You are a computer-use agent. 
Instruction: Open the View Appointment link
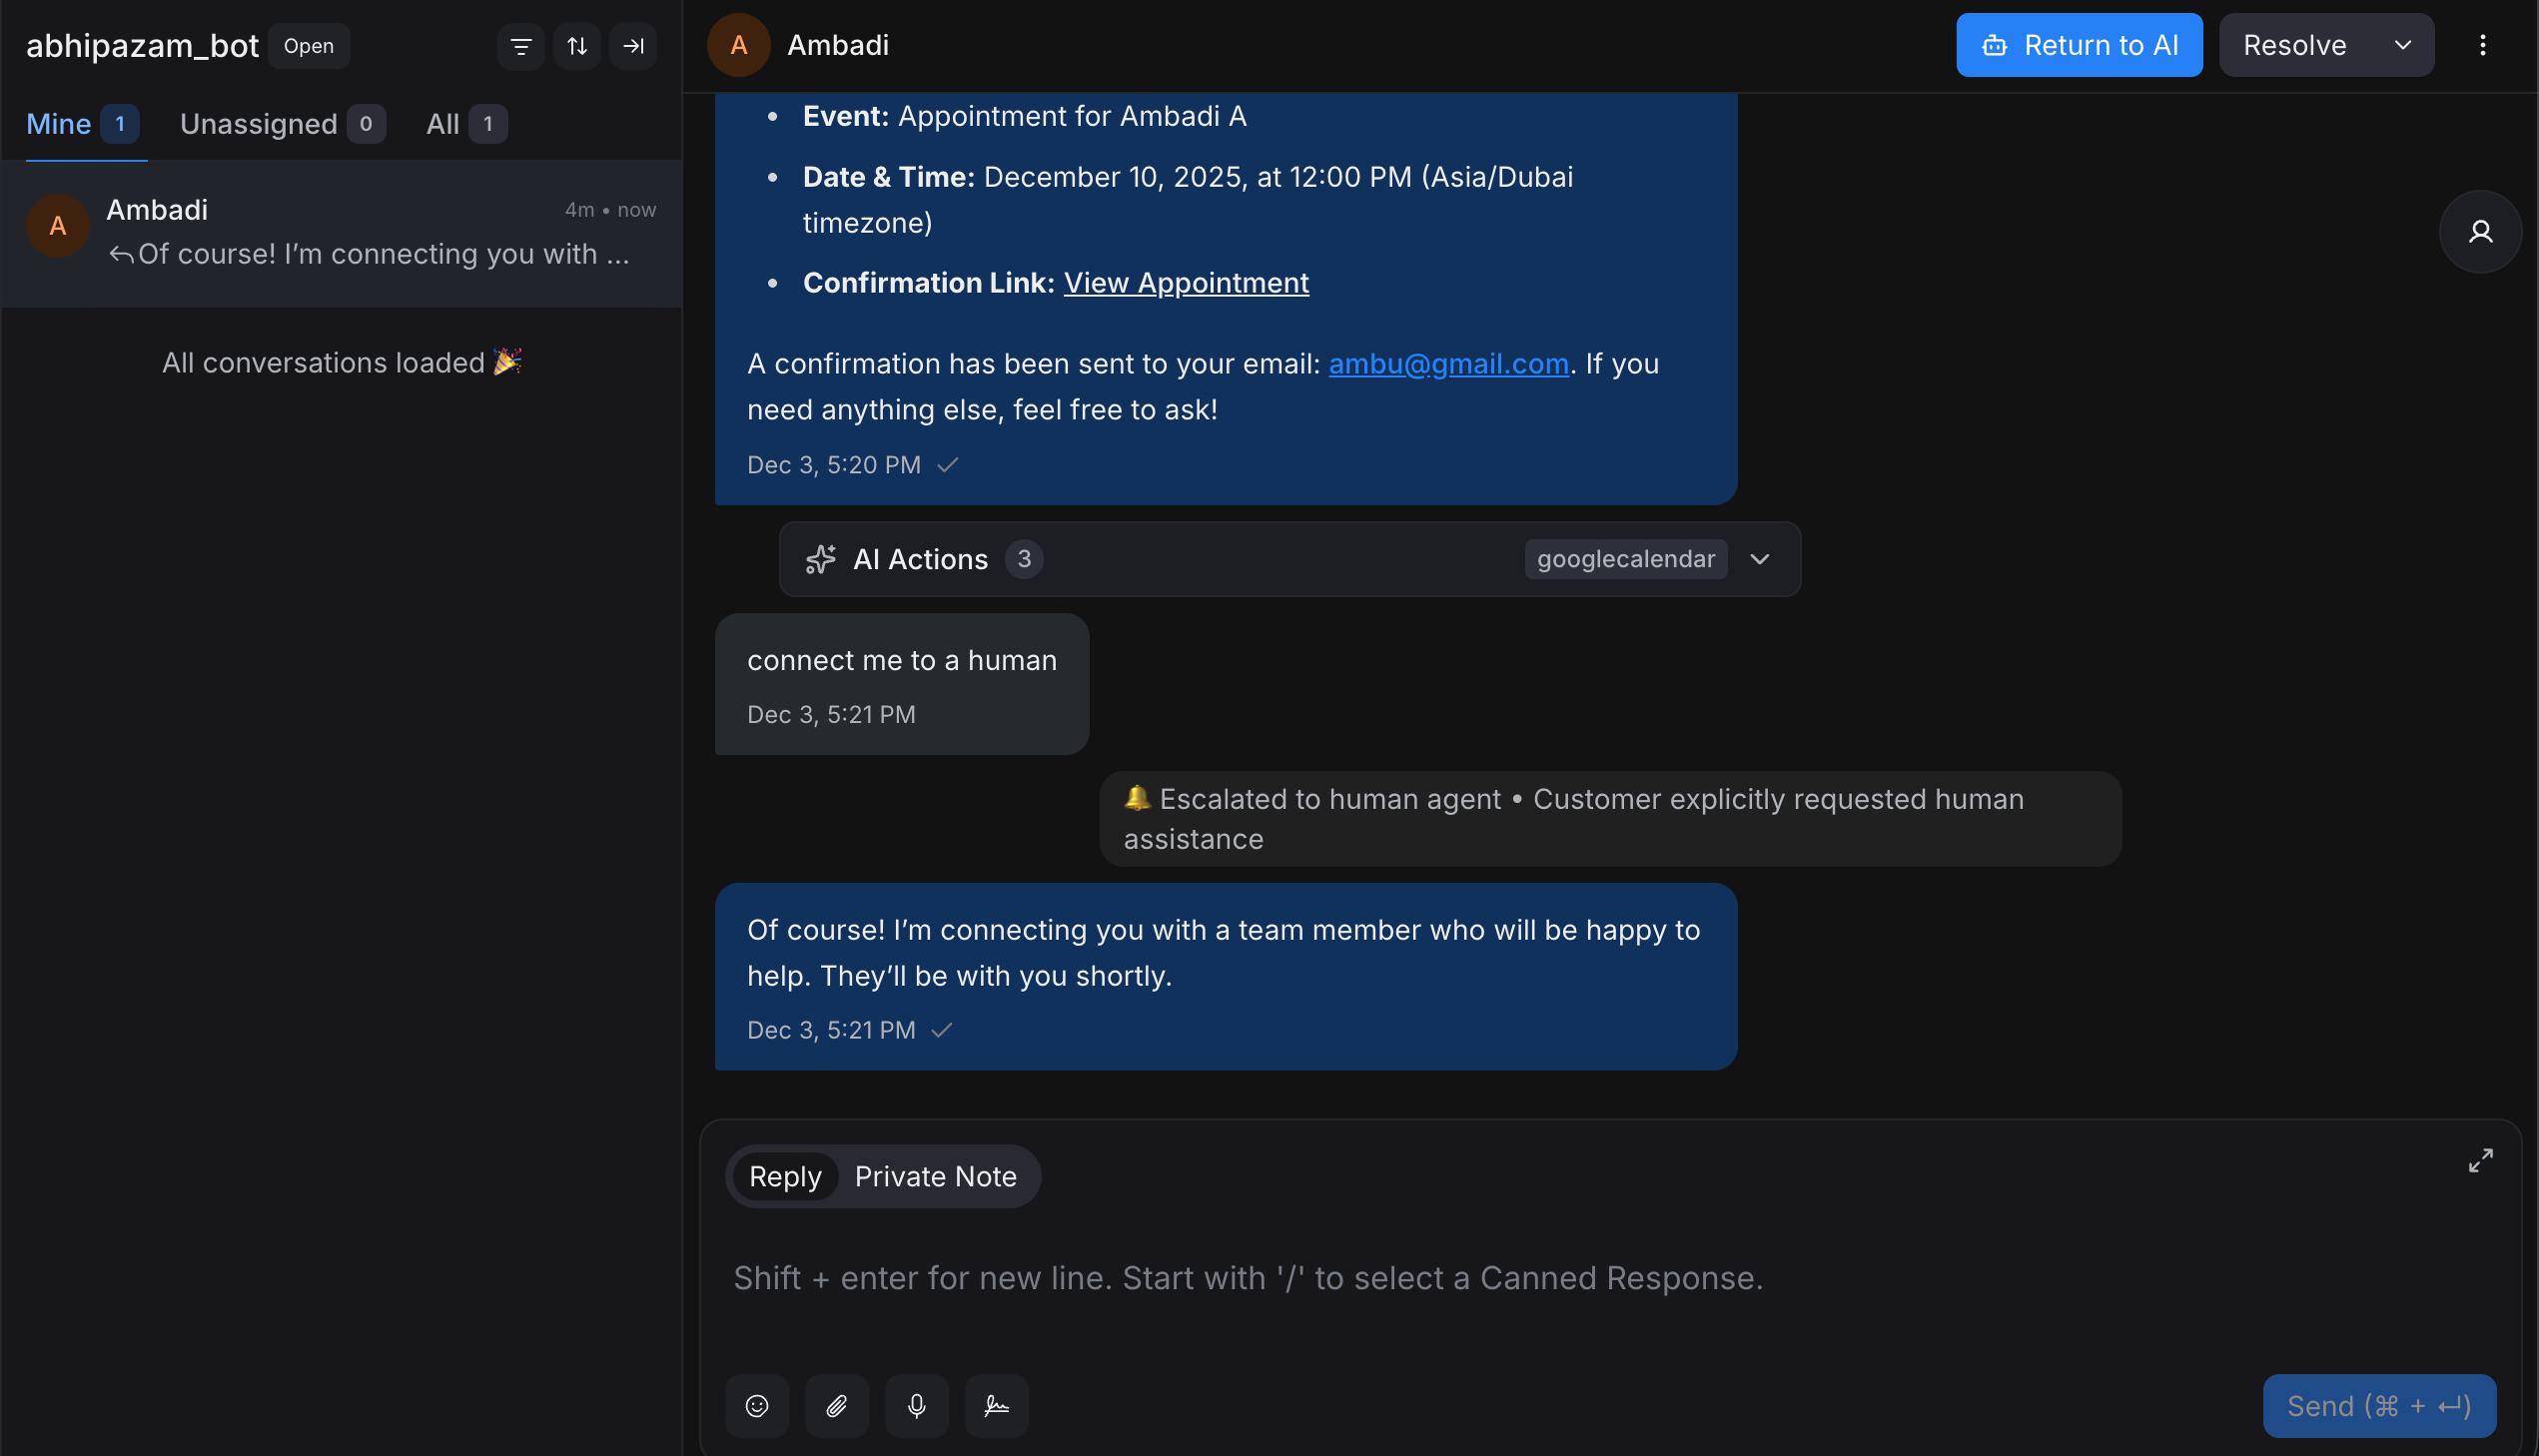click(1185, 282)
